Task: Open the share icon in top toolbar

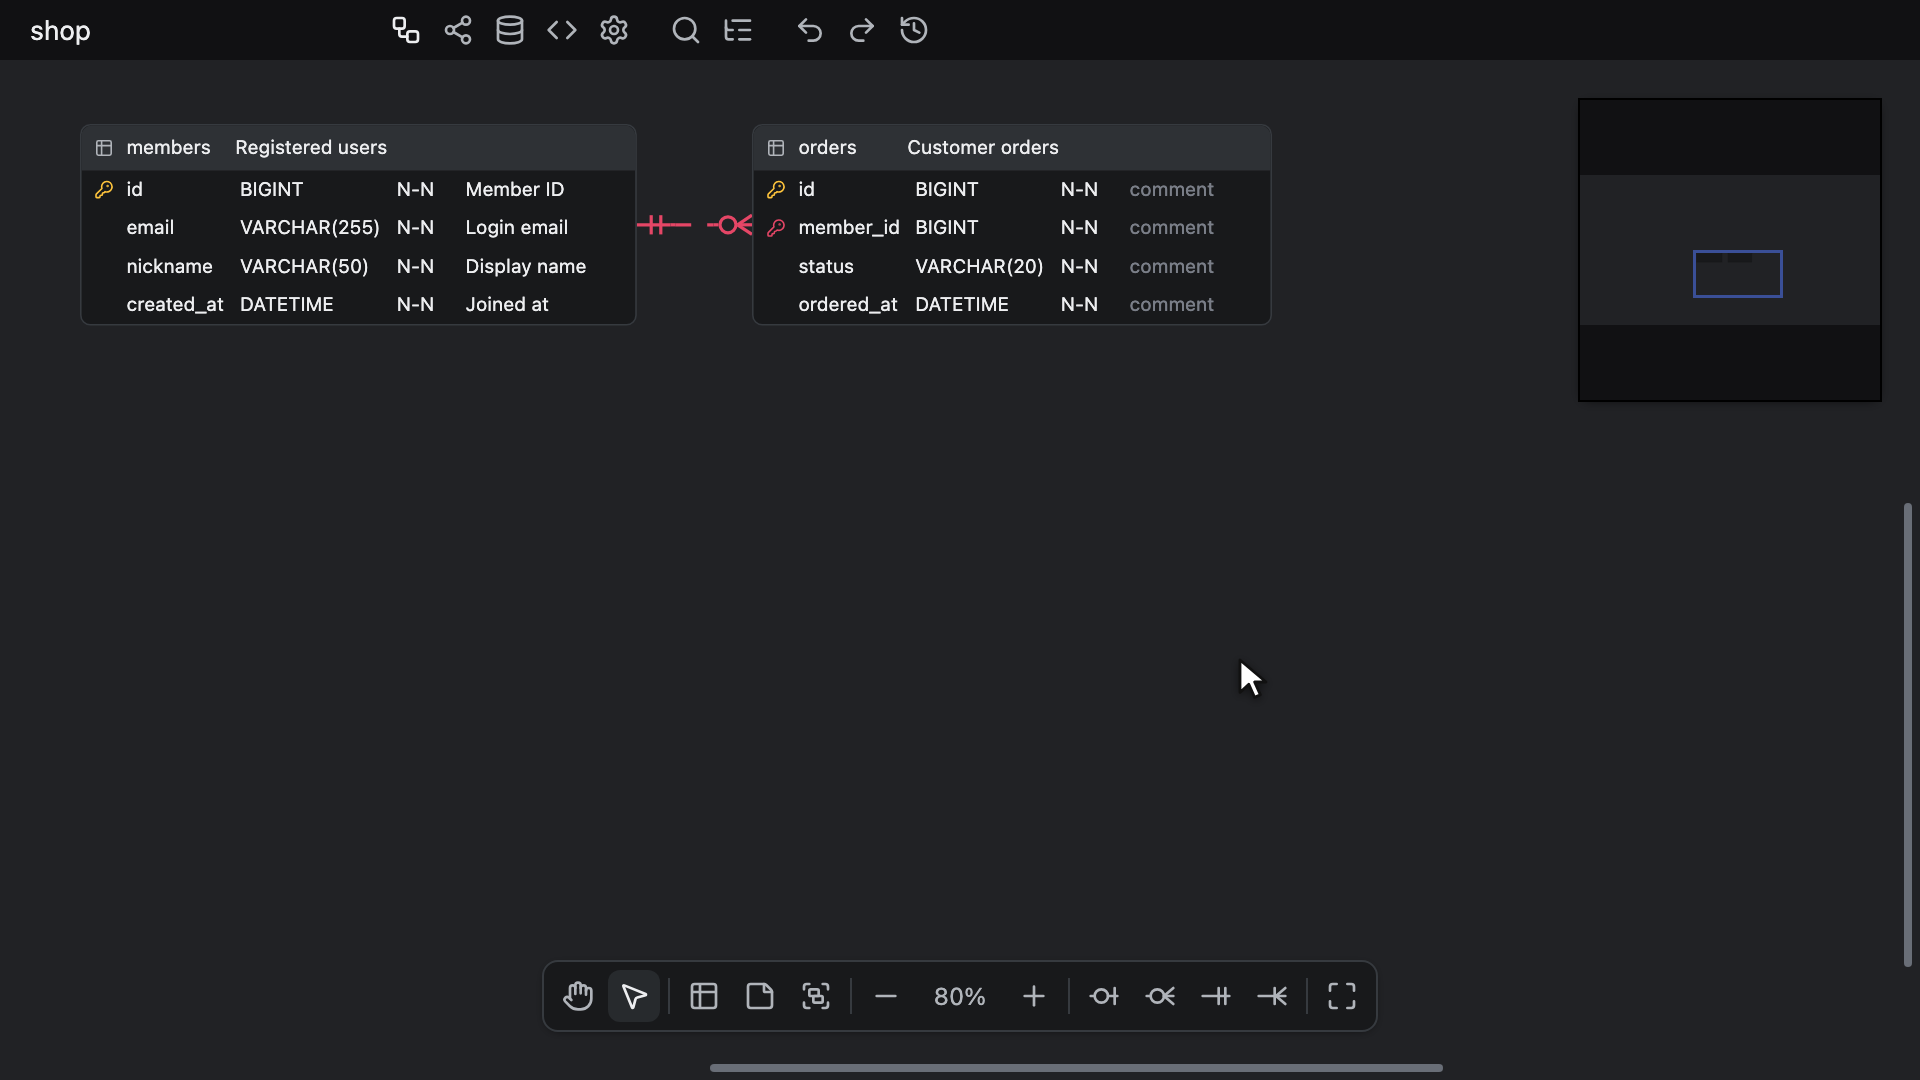Action: coord(458,30)
